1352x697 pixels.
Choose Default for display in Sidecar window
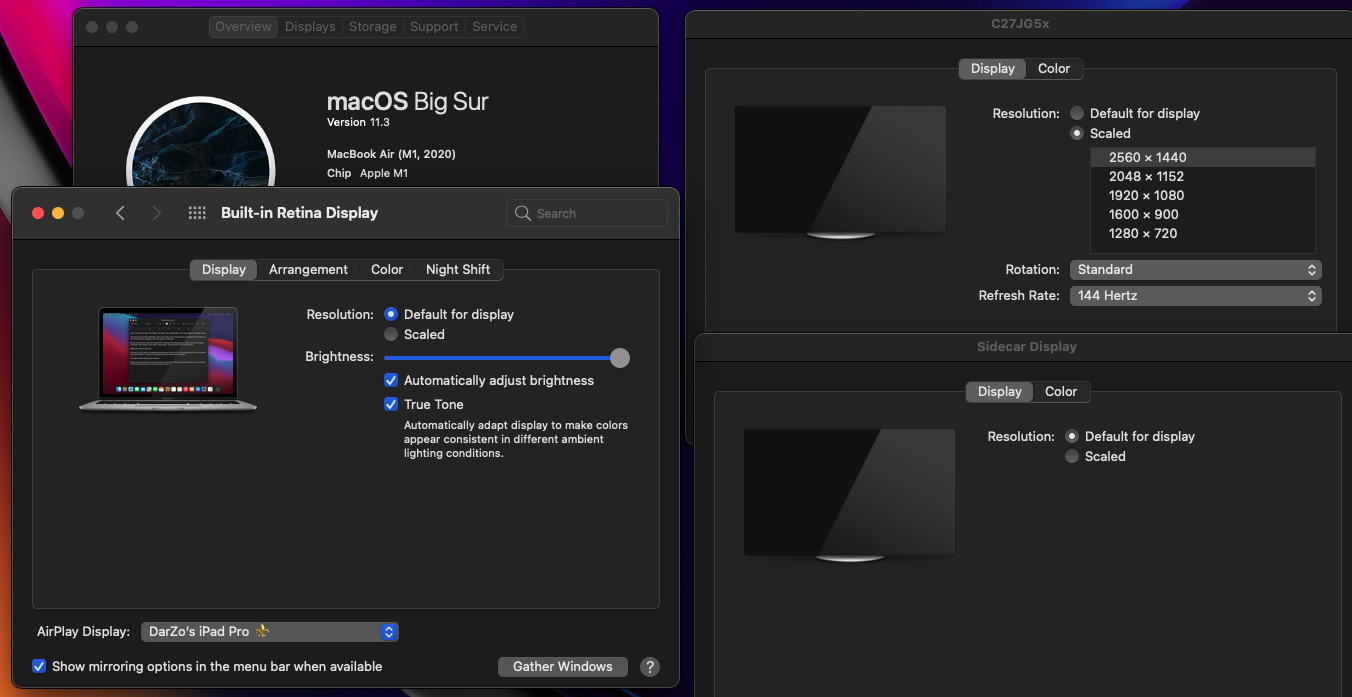click(1072, 436)
